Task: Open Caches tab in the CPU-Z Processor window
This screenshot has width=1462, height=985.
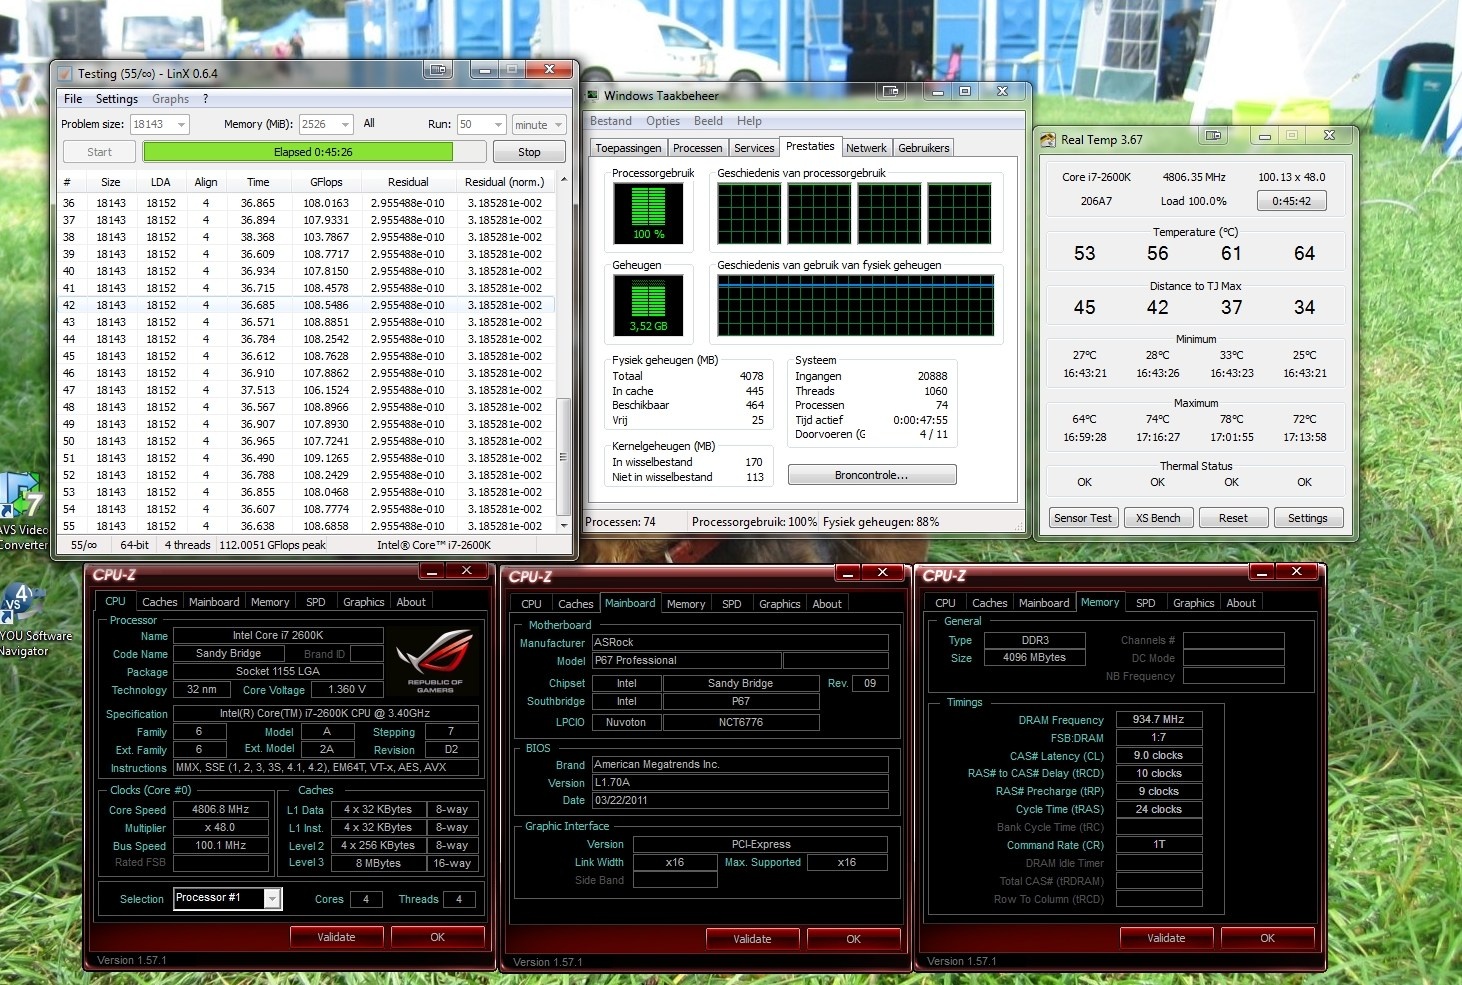Action: (159, 602)
